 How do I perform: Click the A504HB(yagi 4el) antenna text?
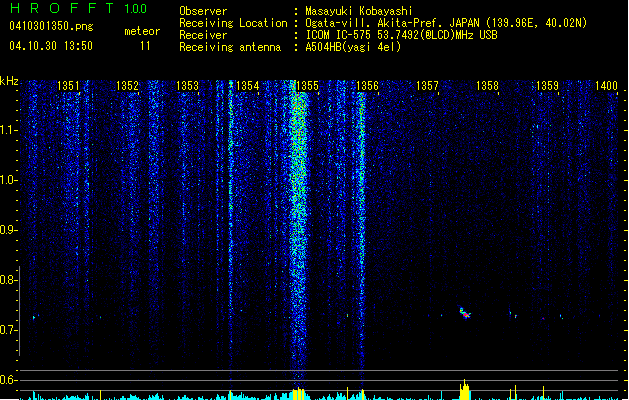[353, 47]
